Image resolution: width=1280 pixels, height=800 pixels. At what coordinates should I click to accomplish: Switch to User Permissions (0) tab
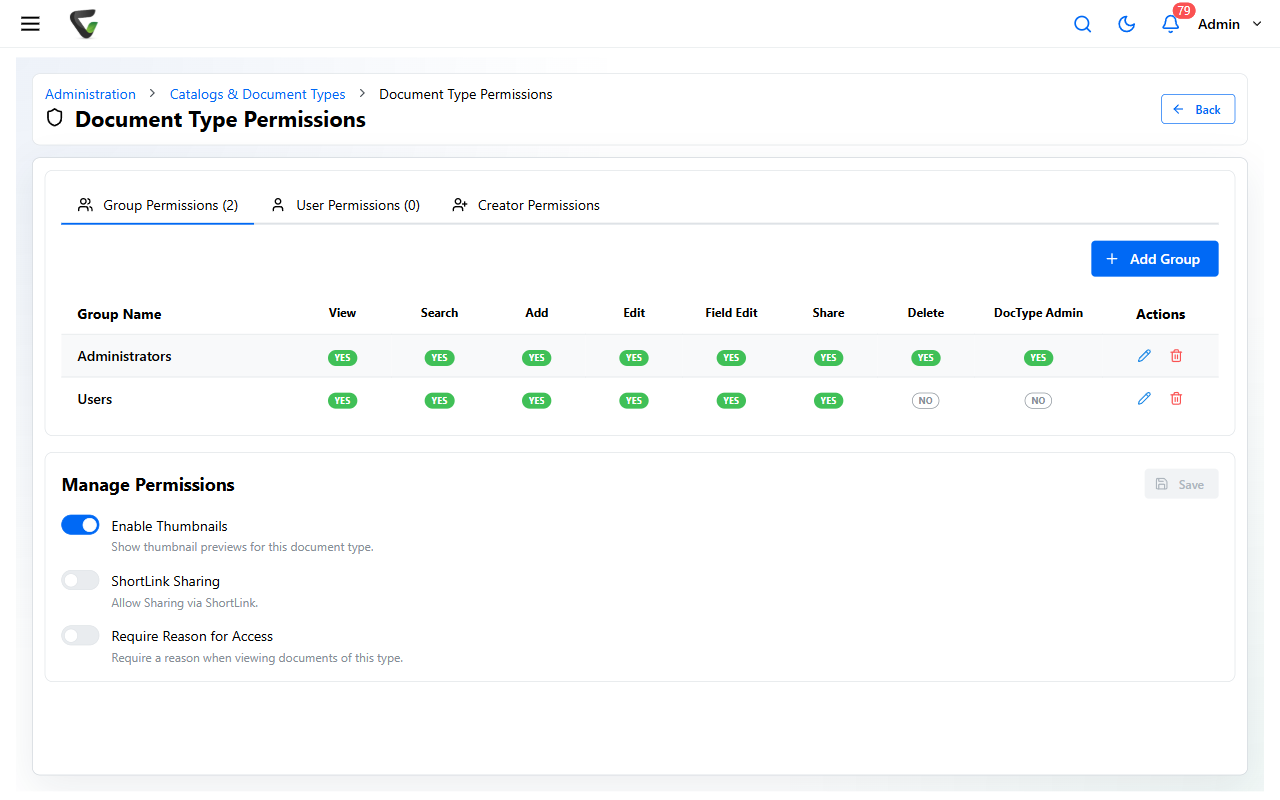[346, 205]
